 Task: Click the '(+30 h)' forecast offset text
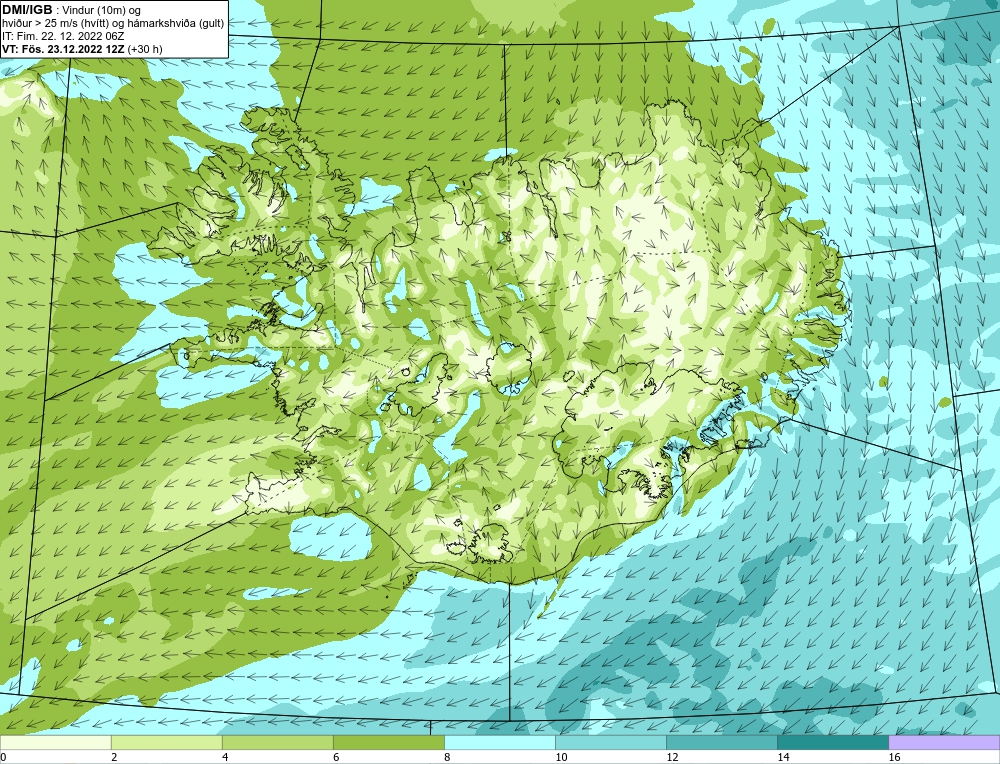(x=145, y=49)
